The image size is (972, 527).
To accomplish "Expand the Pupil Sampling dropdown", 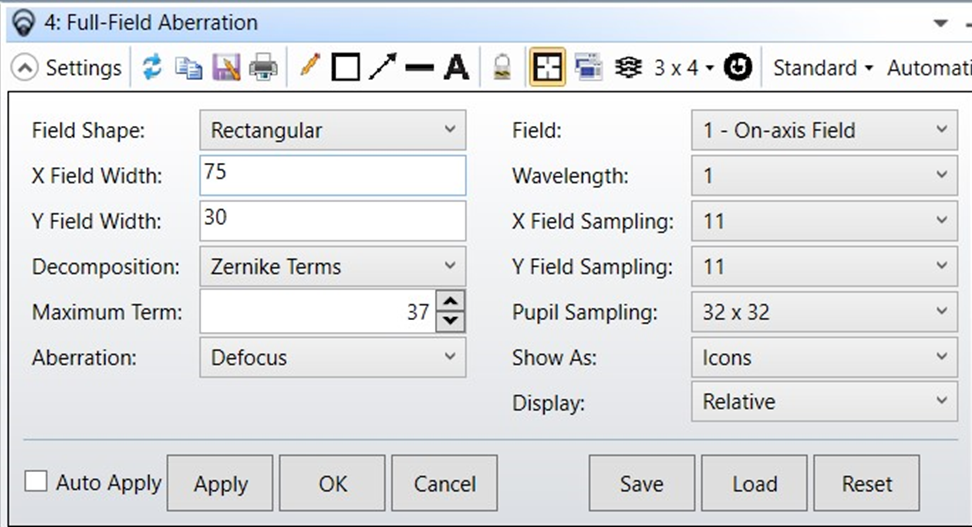I will coord(823,312).
